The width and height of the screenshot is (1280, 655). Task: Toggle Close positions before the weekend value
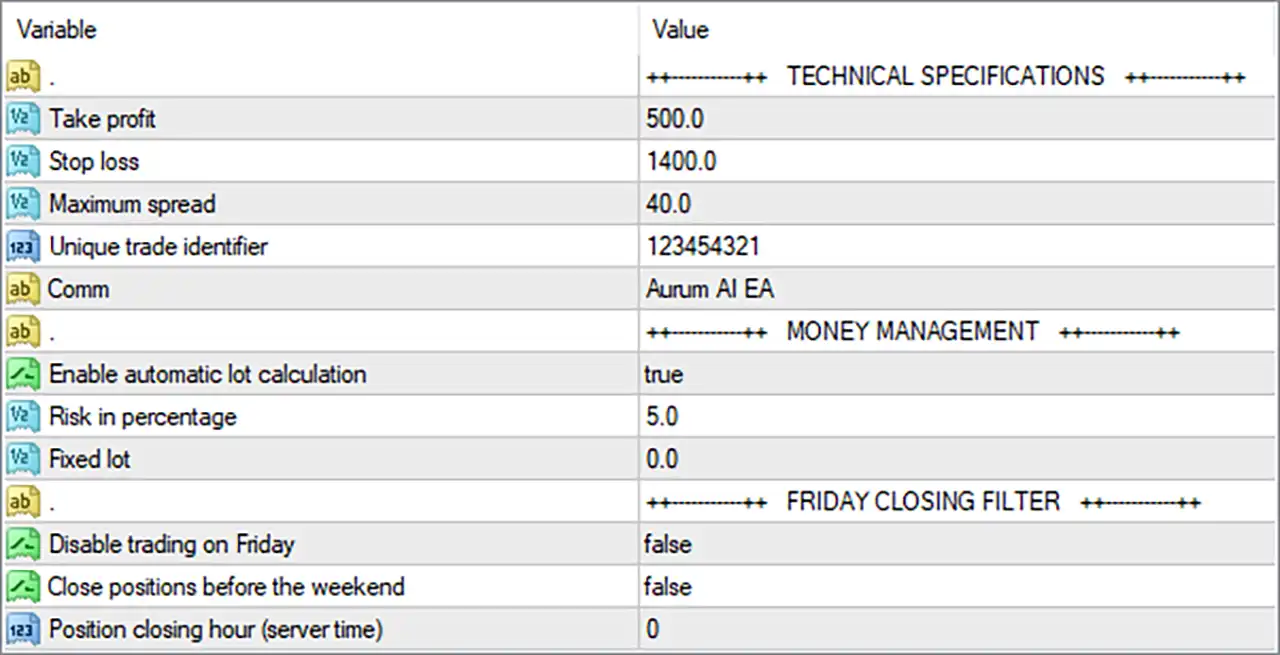point(668,587)
